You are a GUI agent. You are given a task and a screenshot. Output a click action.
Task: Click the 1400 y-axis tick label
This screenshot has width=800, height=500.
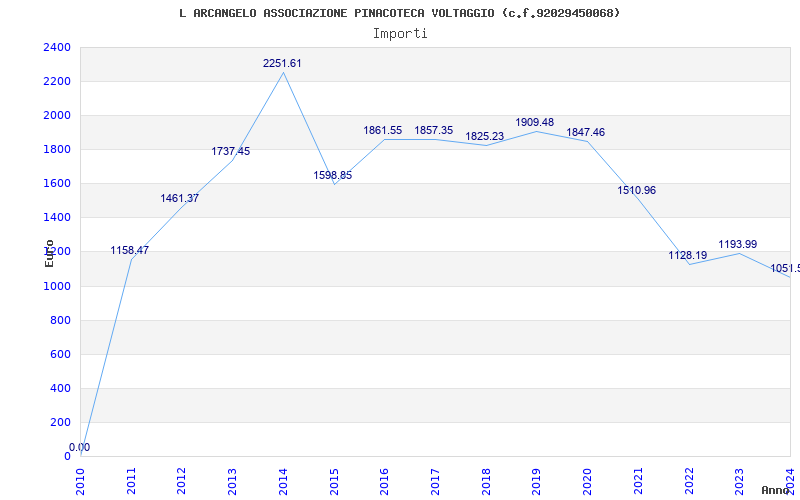click(57, 218)
